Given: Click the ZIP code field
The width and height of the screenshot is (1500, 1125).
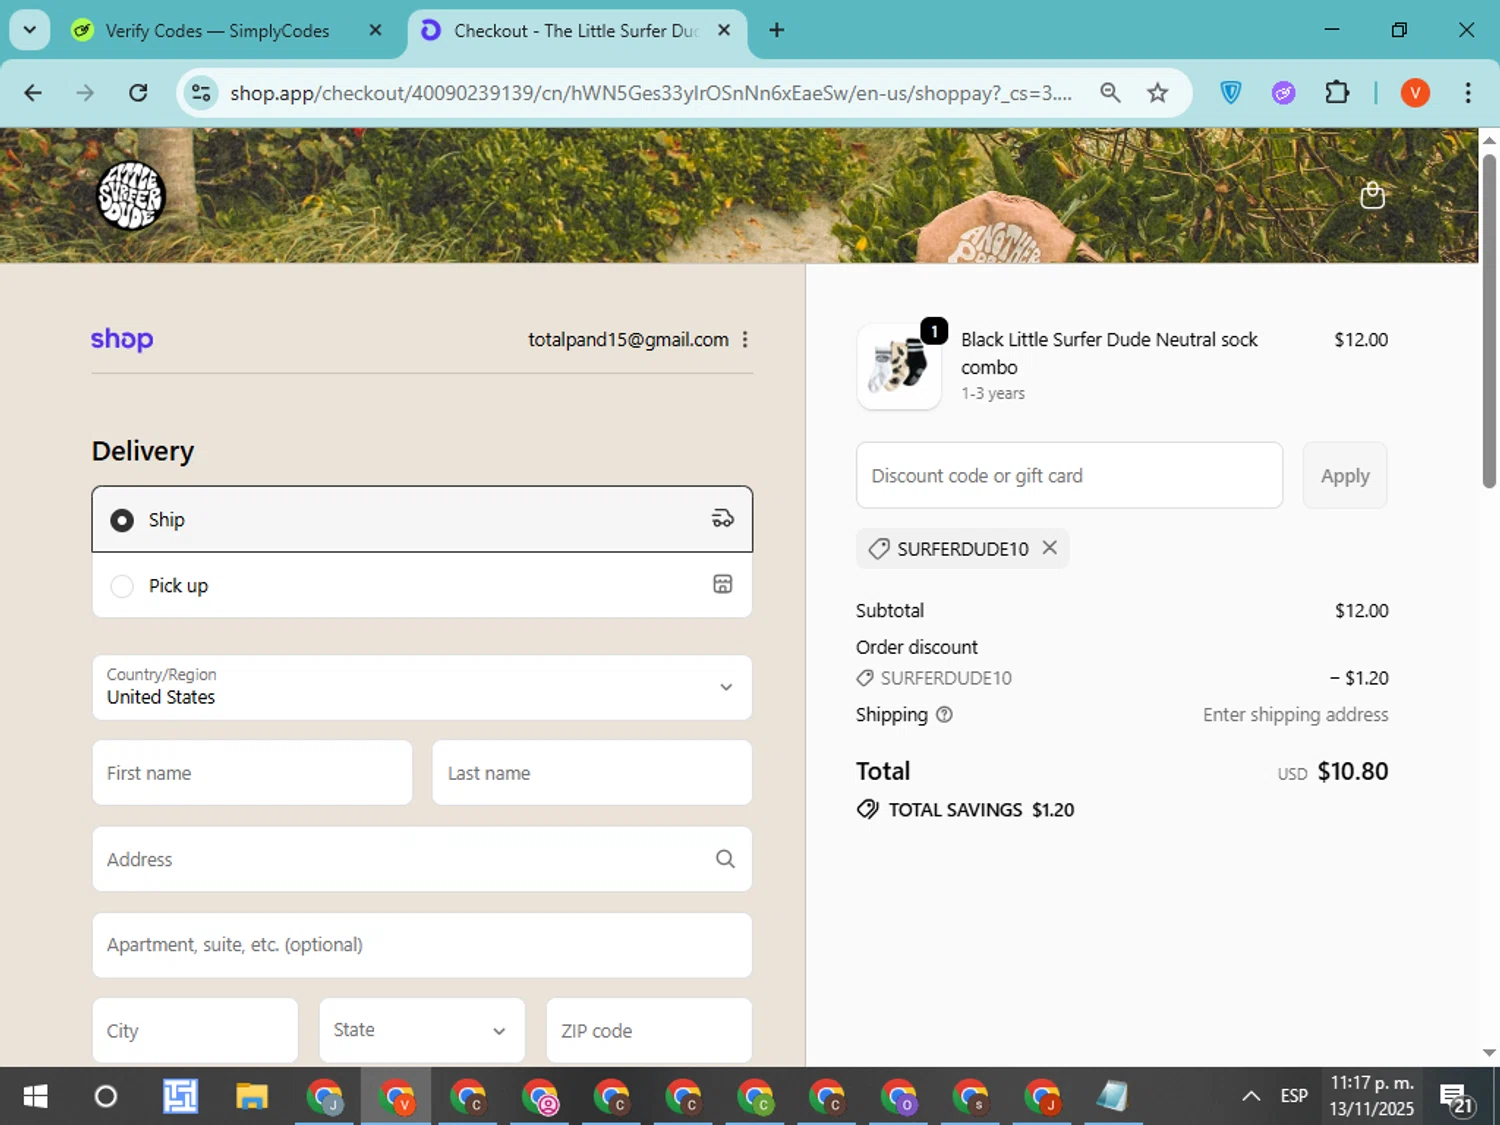Looking at the screenshot, I should (649, 1030).
